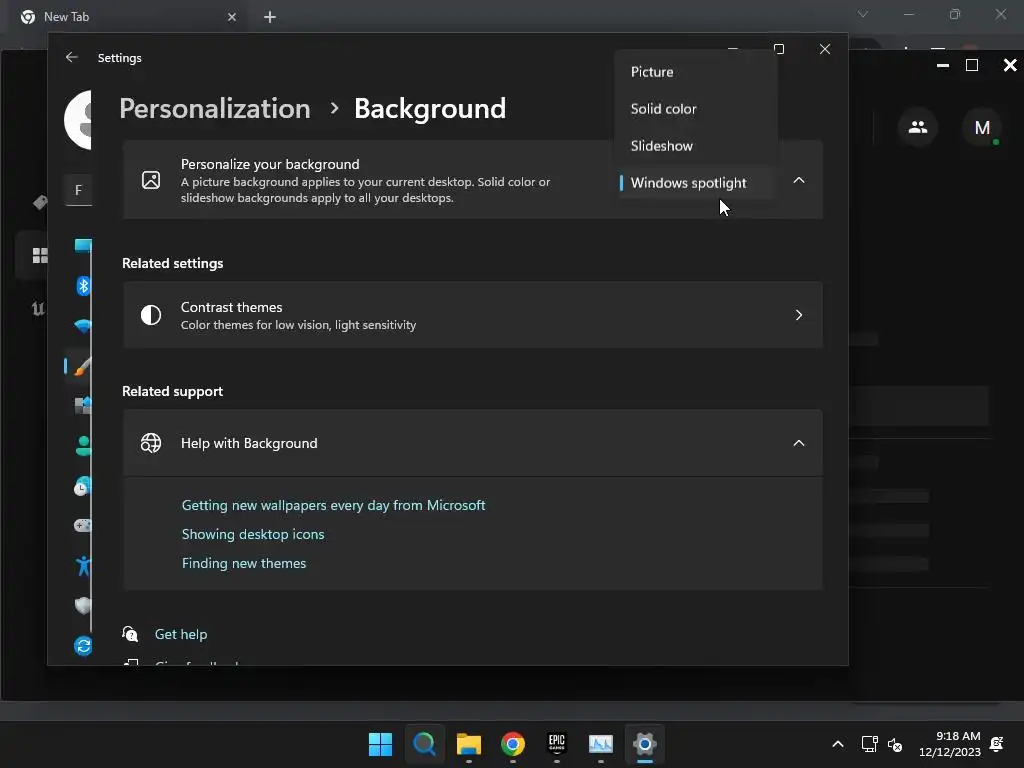Open the System sidebar icon in Settings
Screen dimensions: 1024x768
[x=83, y=246]
